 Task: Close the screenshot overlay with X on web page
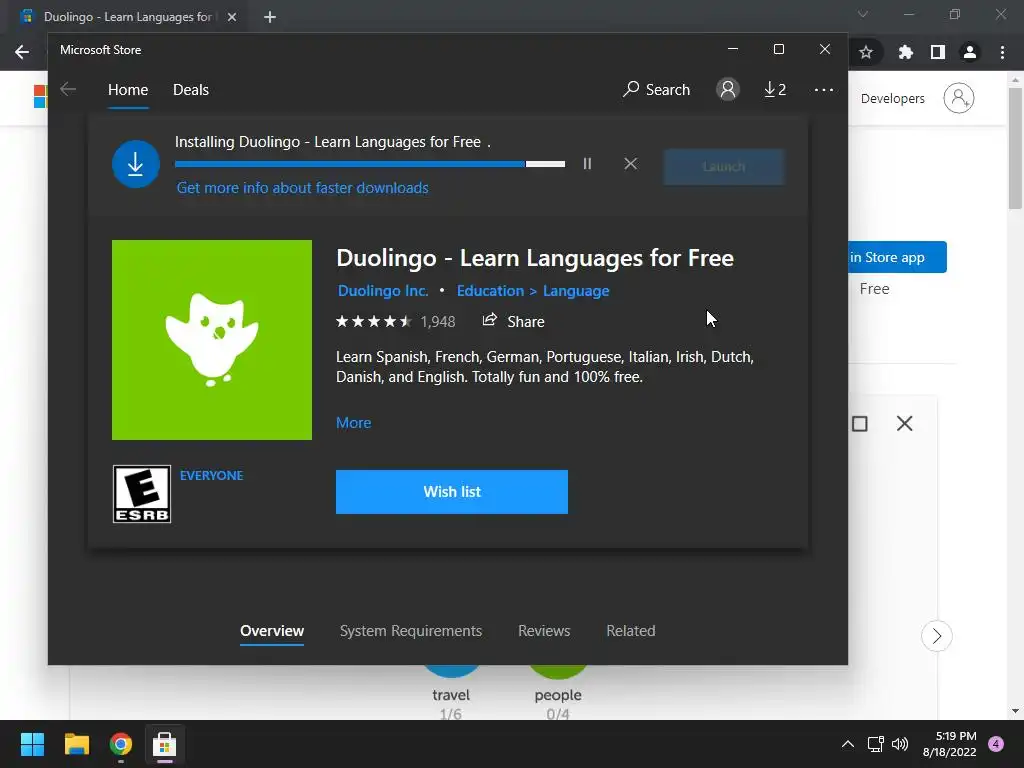click(x=904, y=424)
